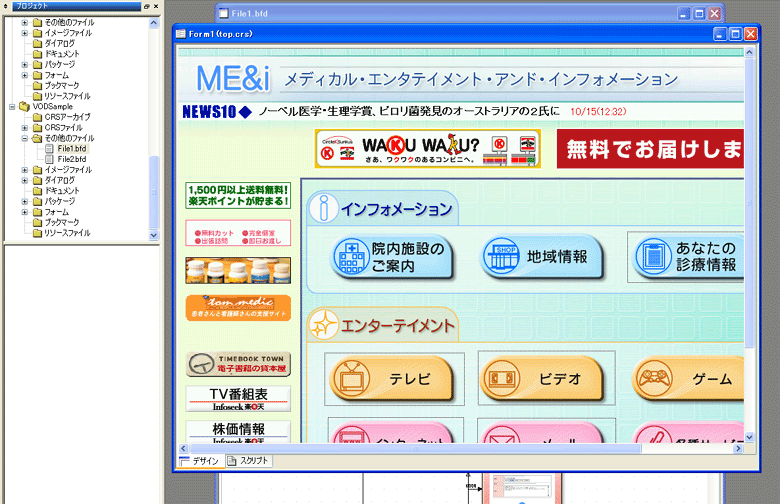
Task: Click the 1,500円以上送料無料 banner
Action: [238, 196]
